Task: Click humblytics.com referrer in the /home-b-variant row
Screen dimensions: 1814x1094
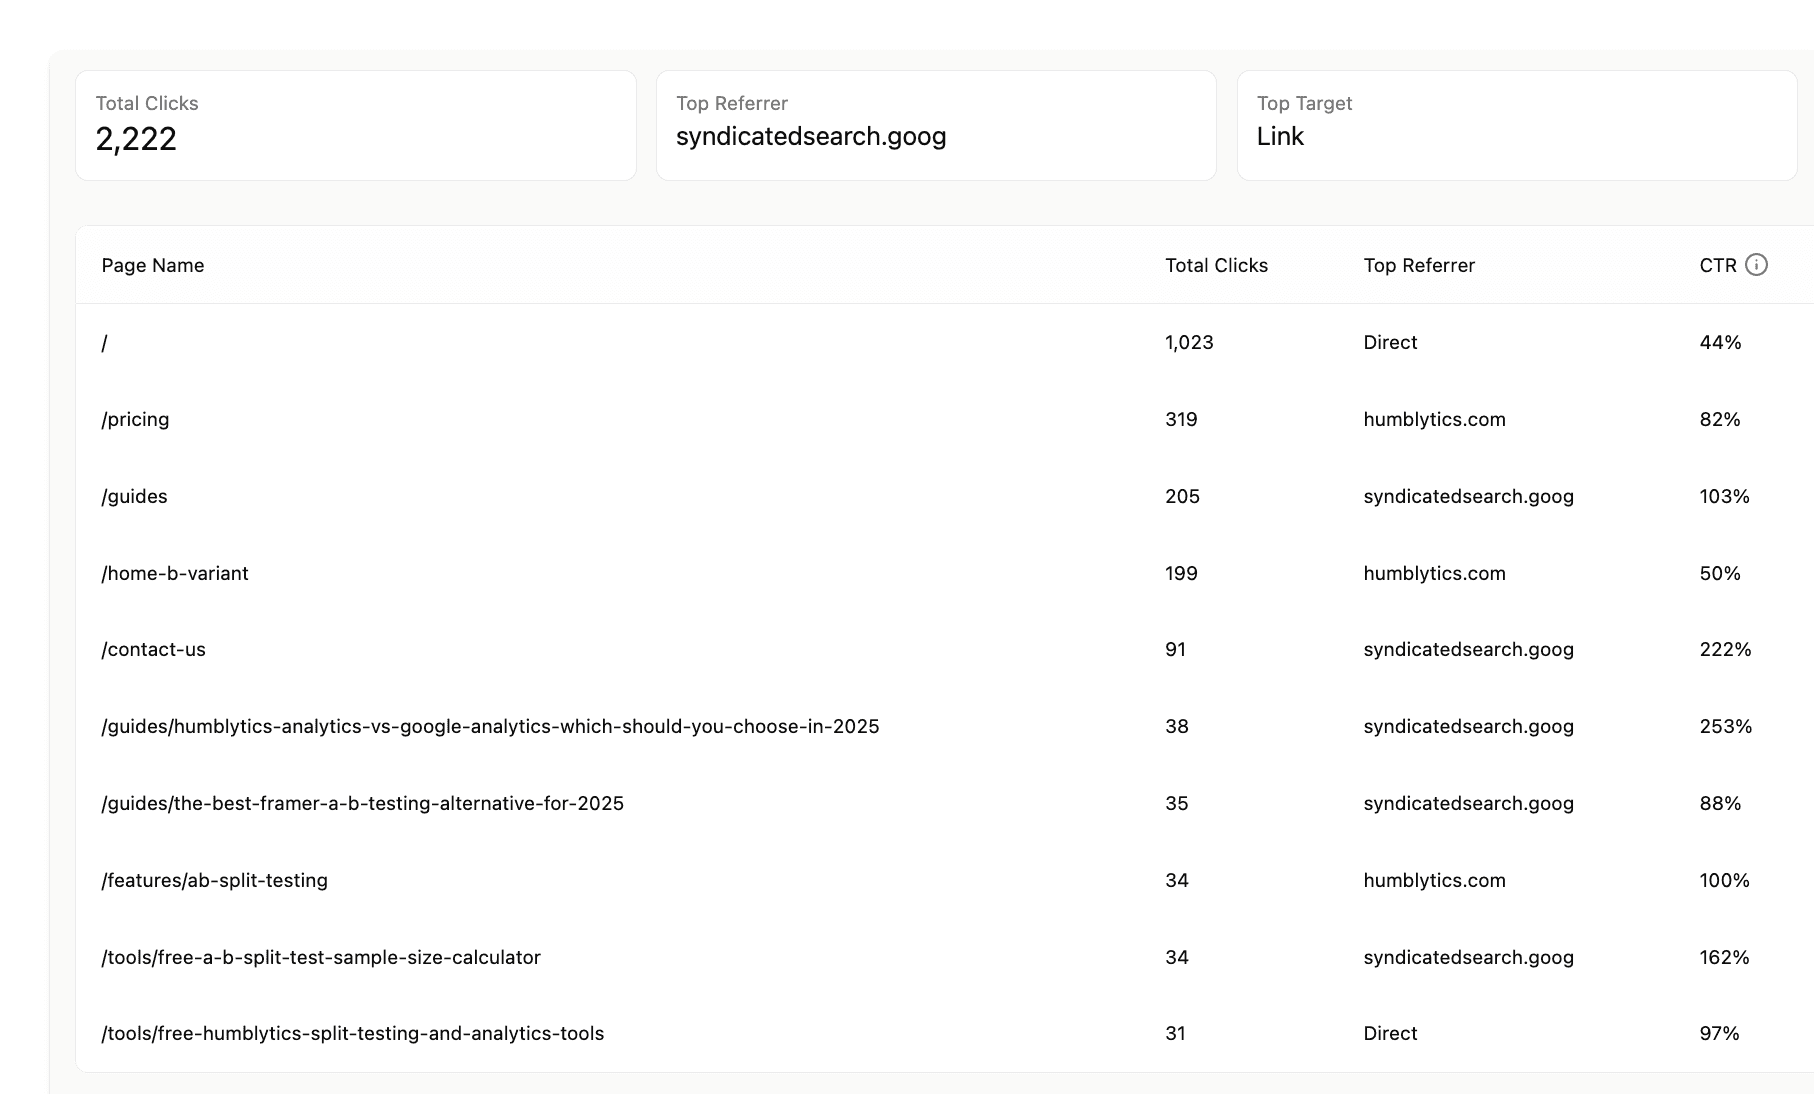Action: coord(1434,573)
